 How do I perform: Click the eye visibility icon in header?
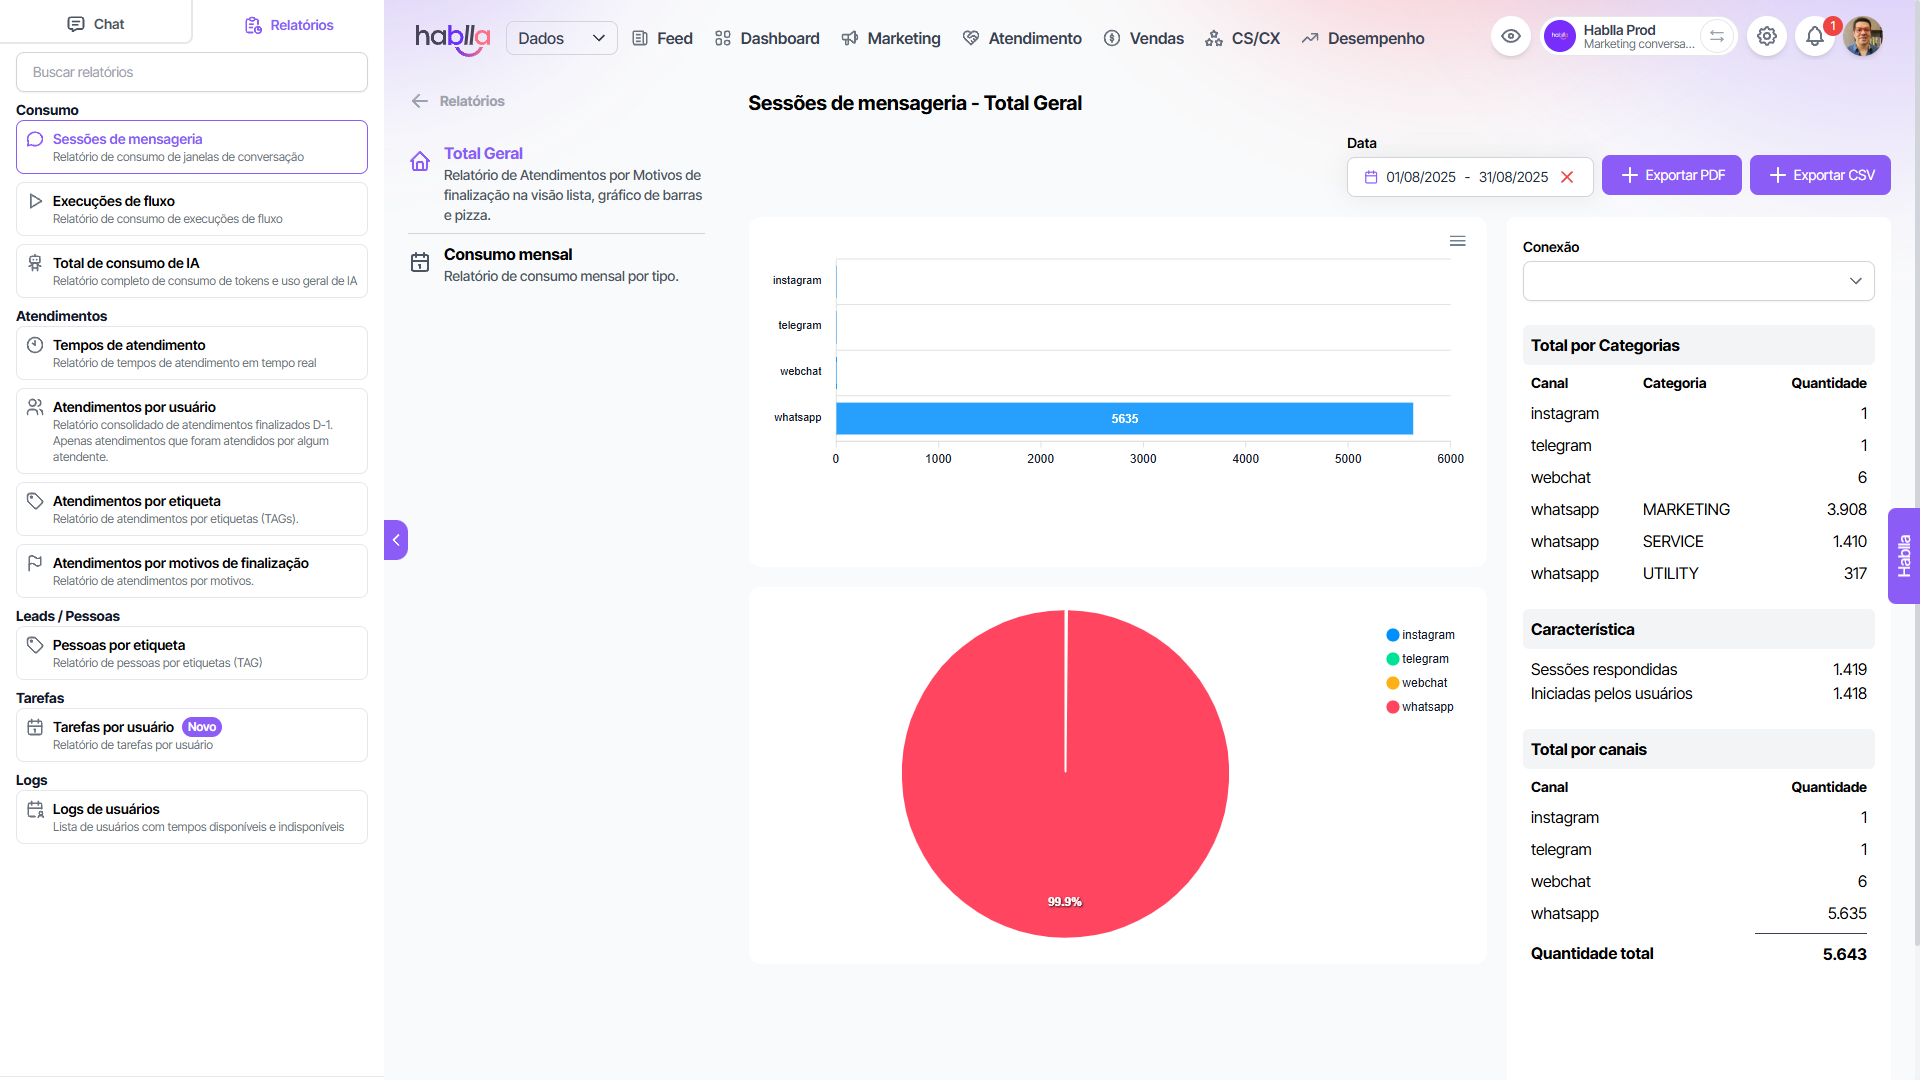pyautogui.click(x=1511, y=37)
